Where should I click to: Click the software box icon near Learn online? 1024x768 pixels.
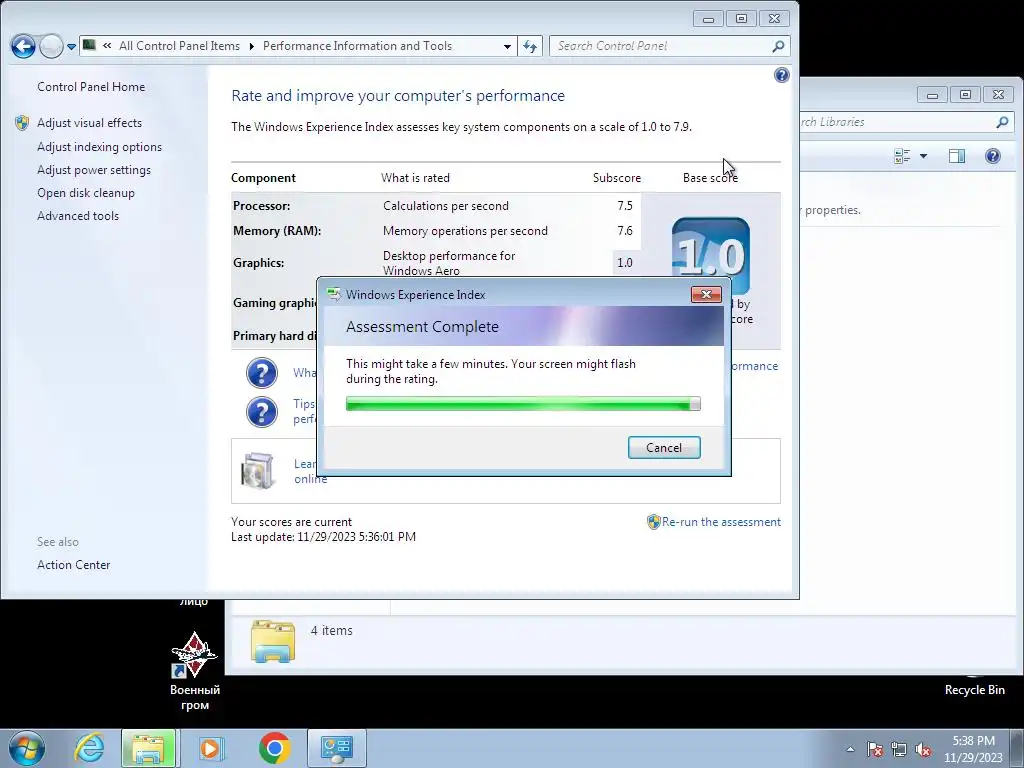(x=257, y=470)
